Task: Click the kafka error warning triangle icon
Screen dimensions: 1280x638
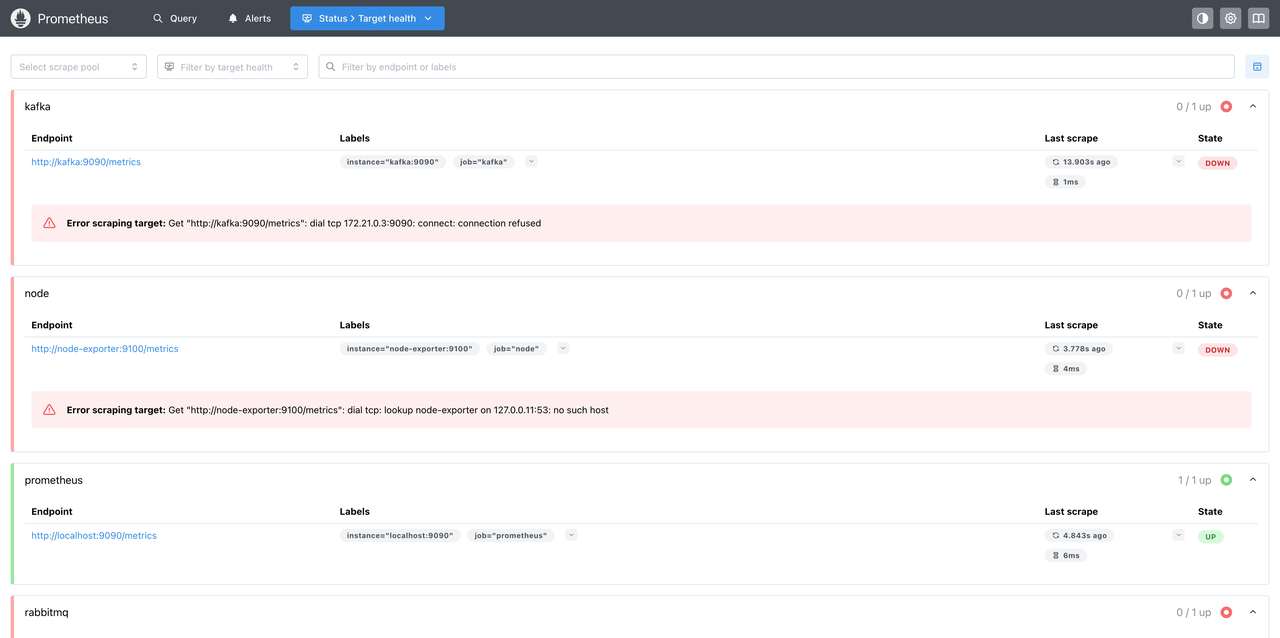Action: [50, 223]
